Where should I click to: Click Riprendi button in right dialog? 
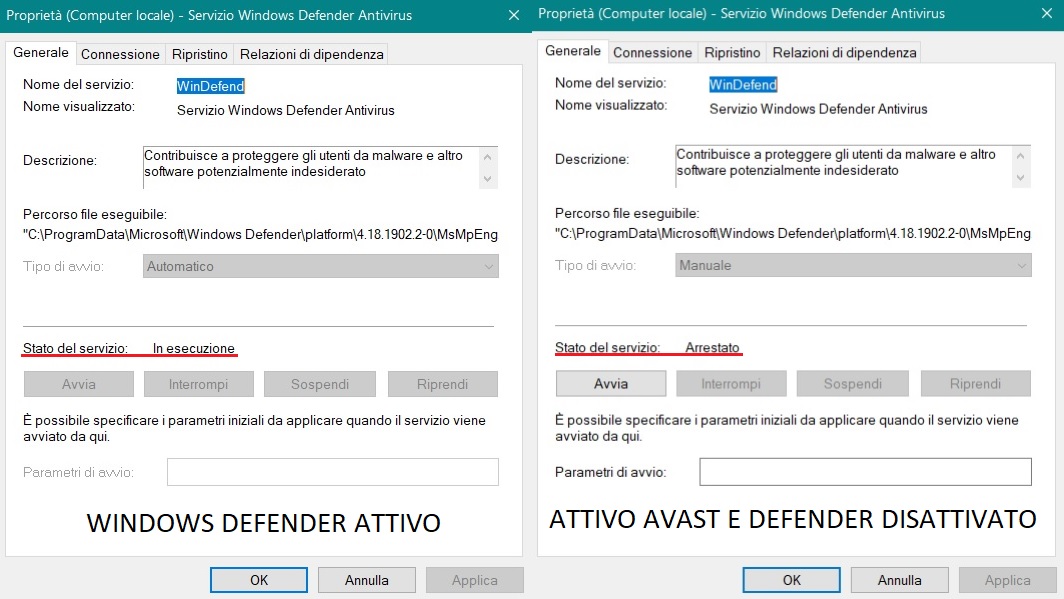(975, 383)
